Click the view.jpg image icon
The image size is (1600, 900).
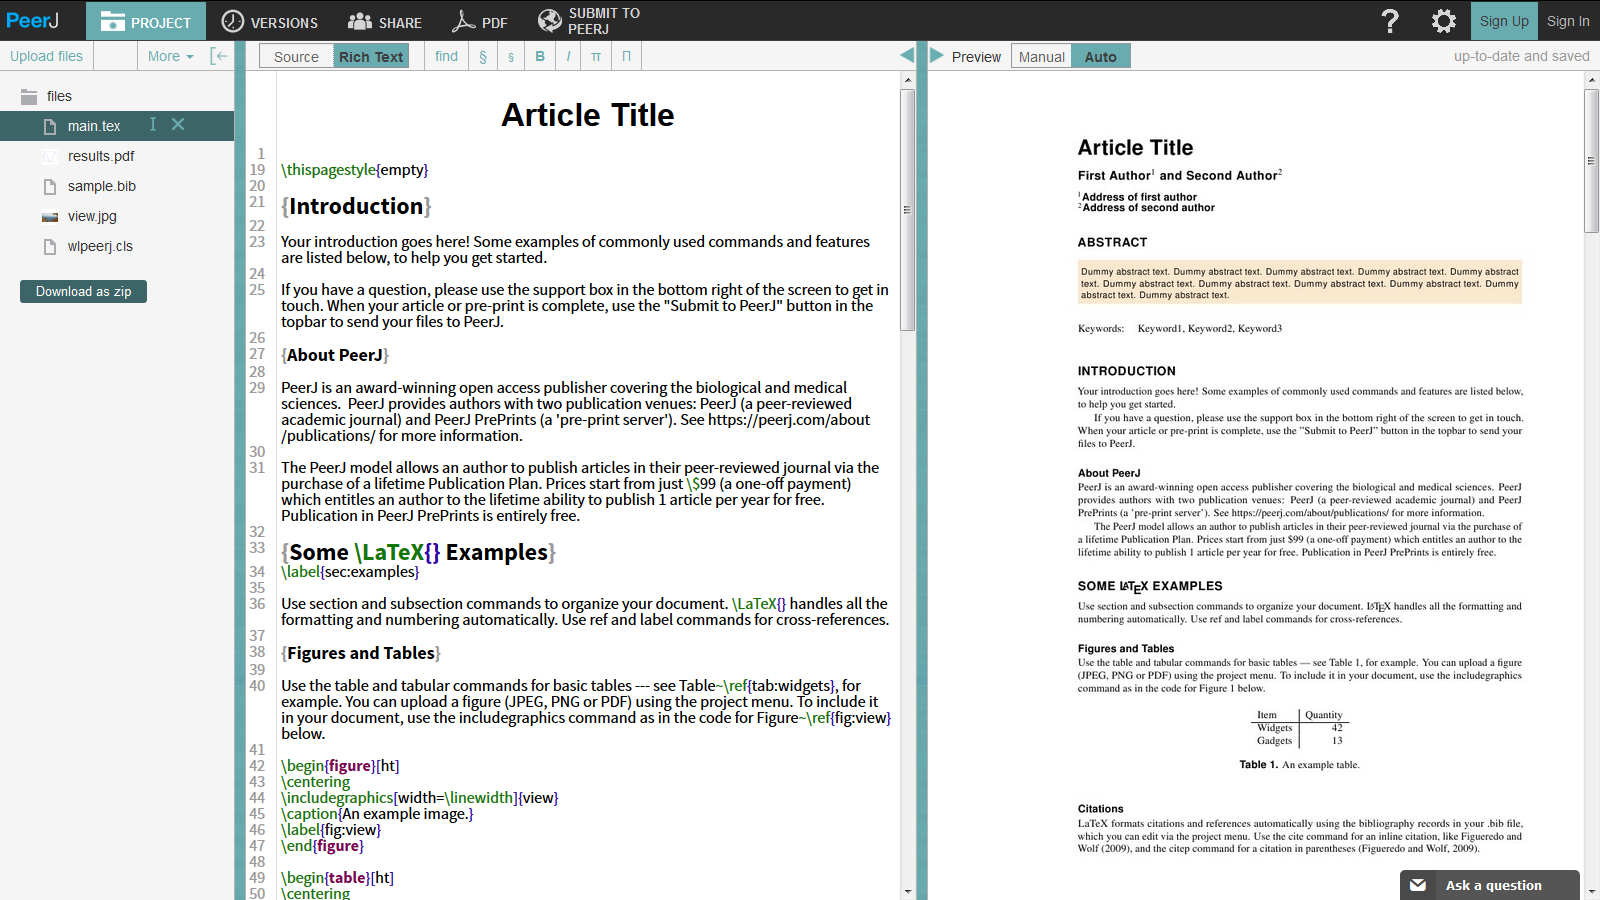click(x=50, y=217)
